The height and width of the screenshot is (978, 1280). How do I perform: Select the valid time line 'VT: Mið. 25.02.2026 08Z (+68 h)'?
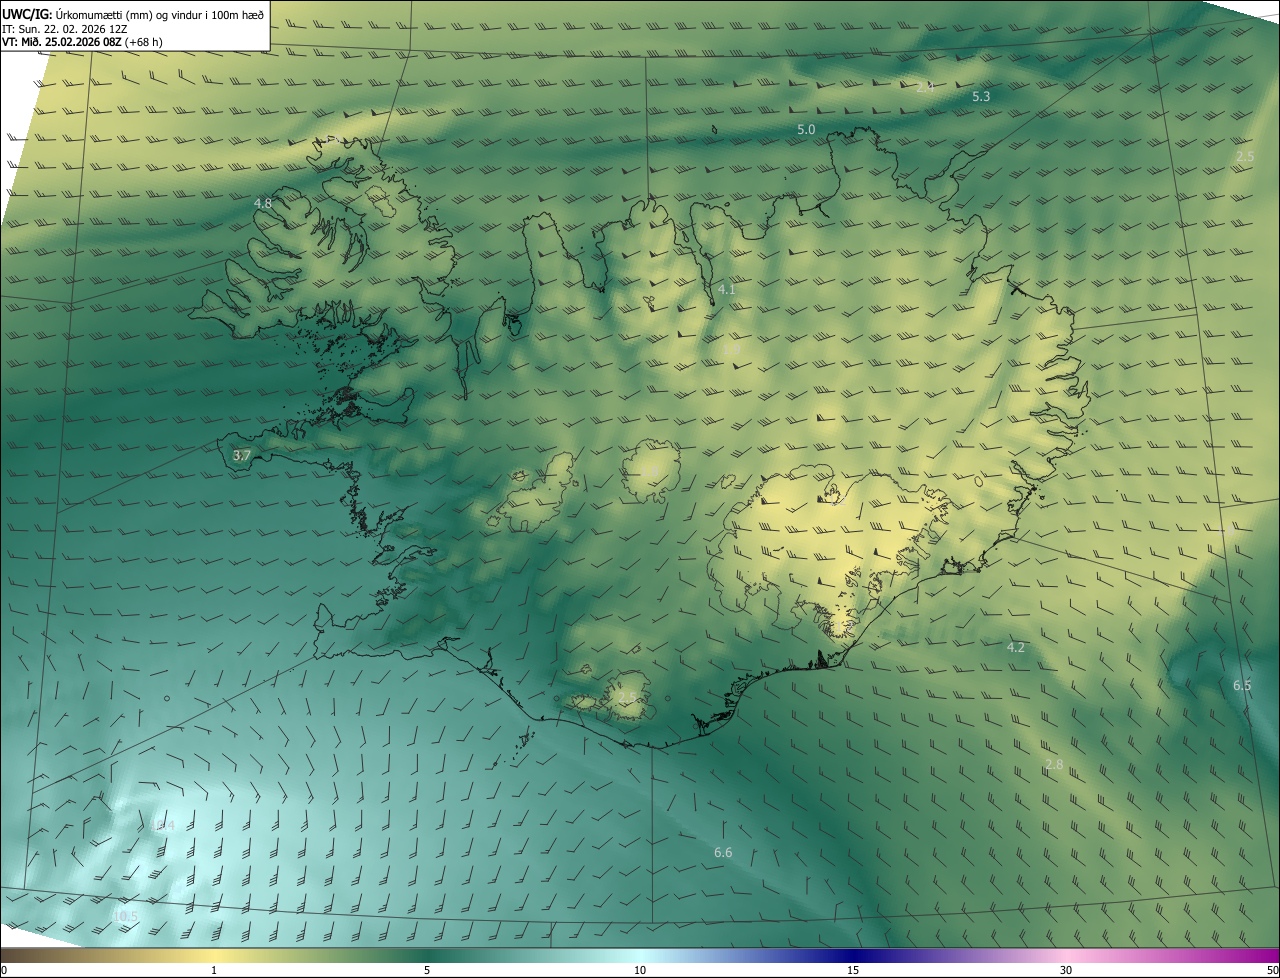[82, 42]
